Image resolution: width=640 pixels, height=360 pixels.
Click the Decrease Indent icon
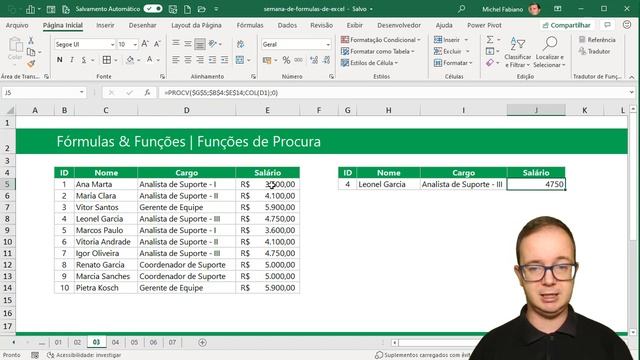click(x=212, y=60)
